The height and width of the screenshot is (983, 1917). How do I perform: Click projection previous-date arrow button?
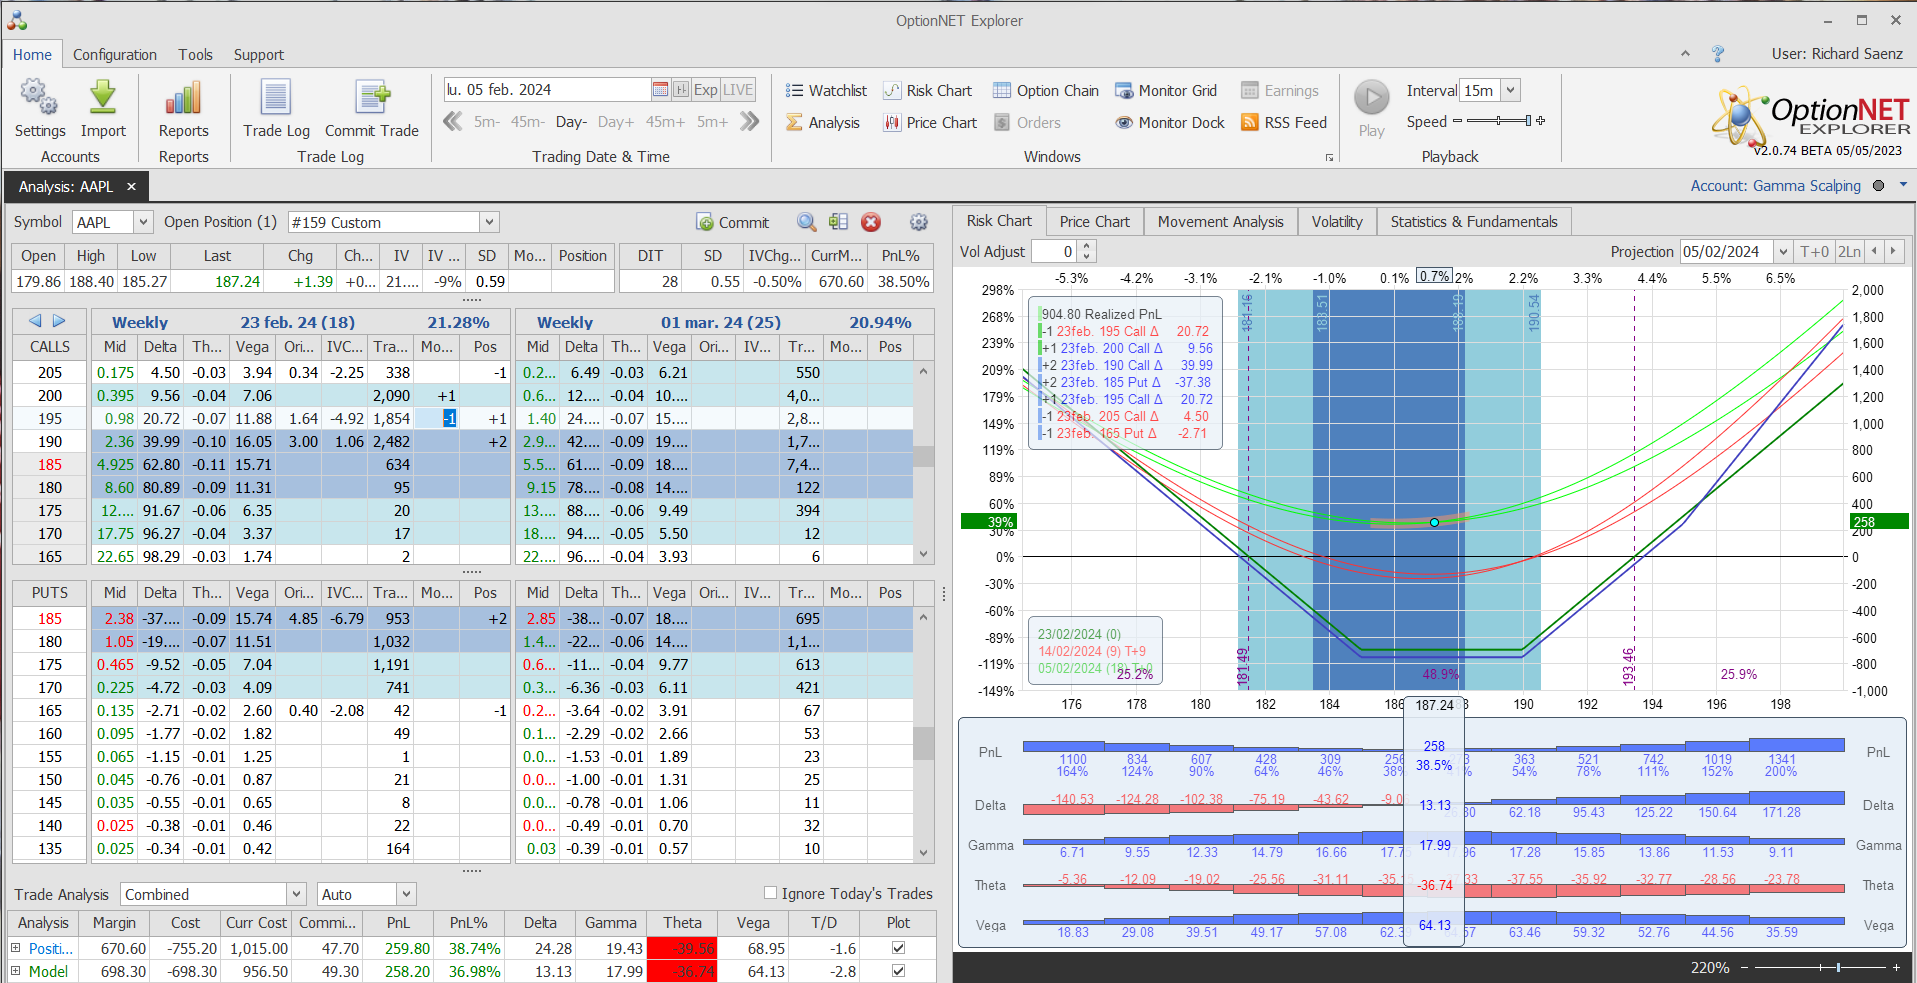1874,252
